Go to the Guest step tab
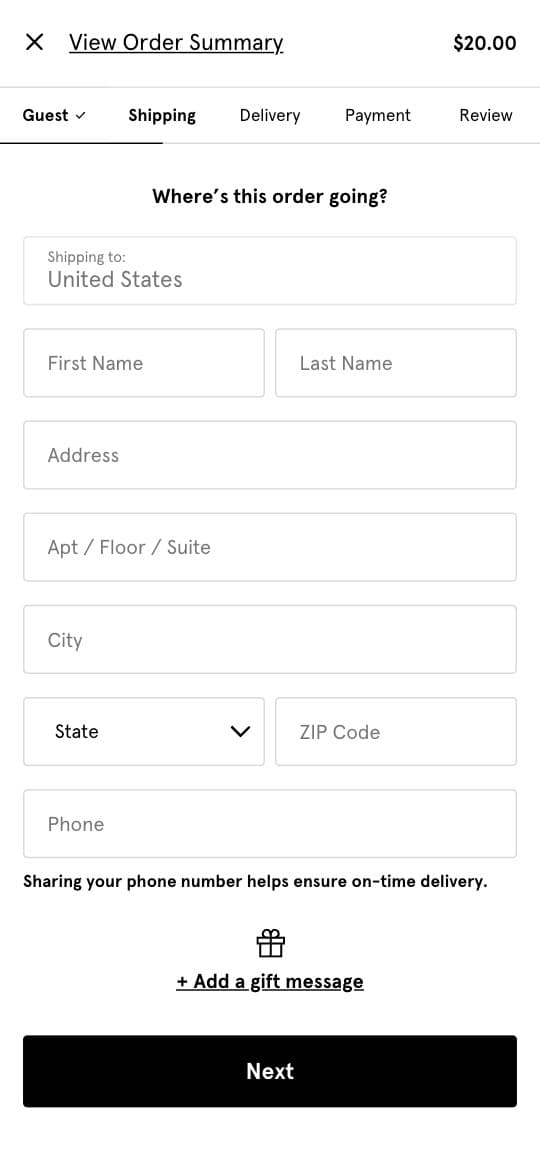540x1170 pixels. click(x=54, y=116)
